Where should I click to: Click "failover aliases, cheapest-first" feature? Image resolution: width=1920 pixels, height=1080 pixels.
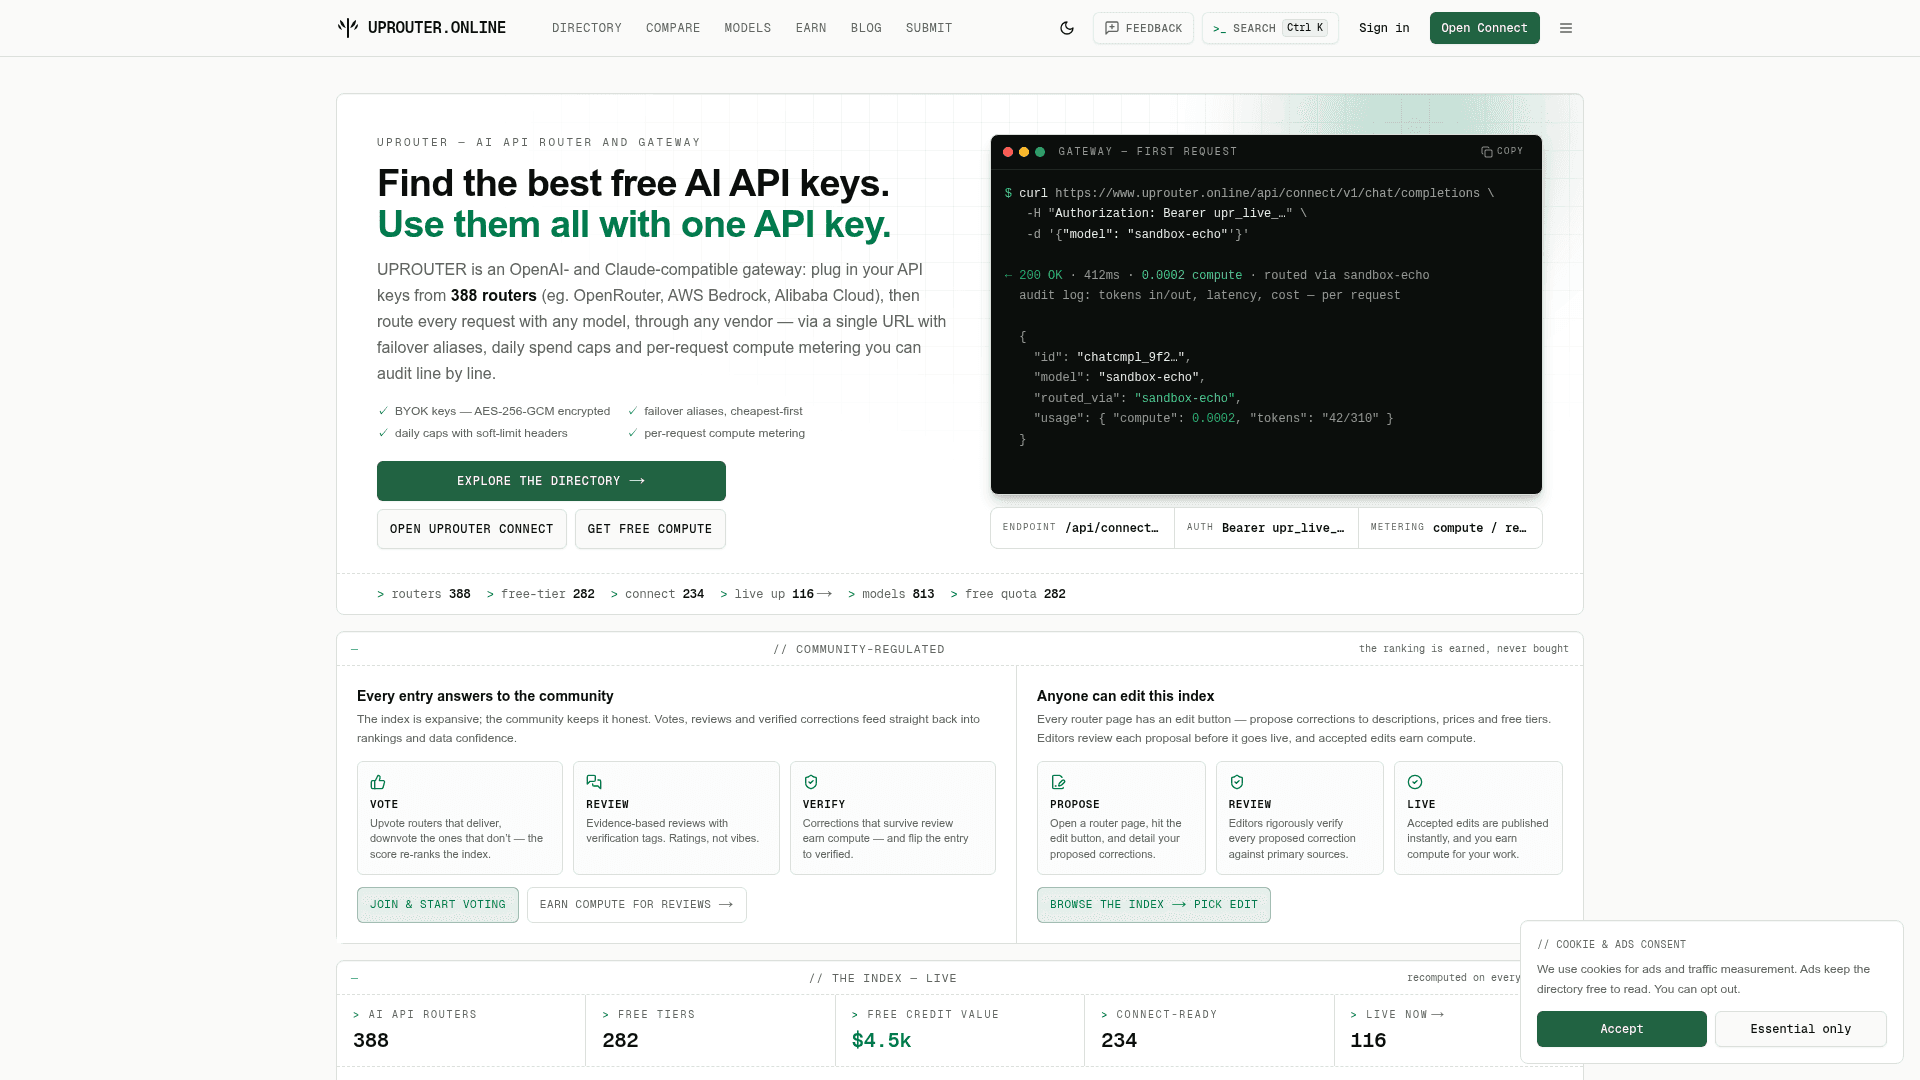715,411
